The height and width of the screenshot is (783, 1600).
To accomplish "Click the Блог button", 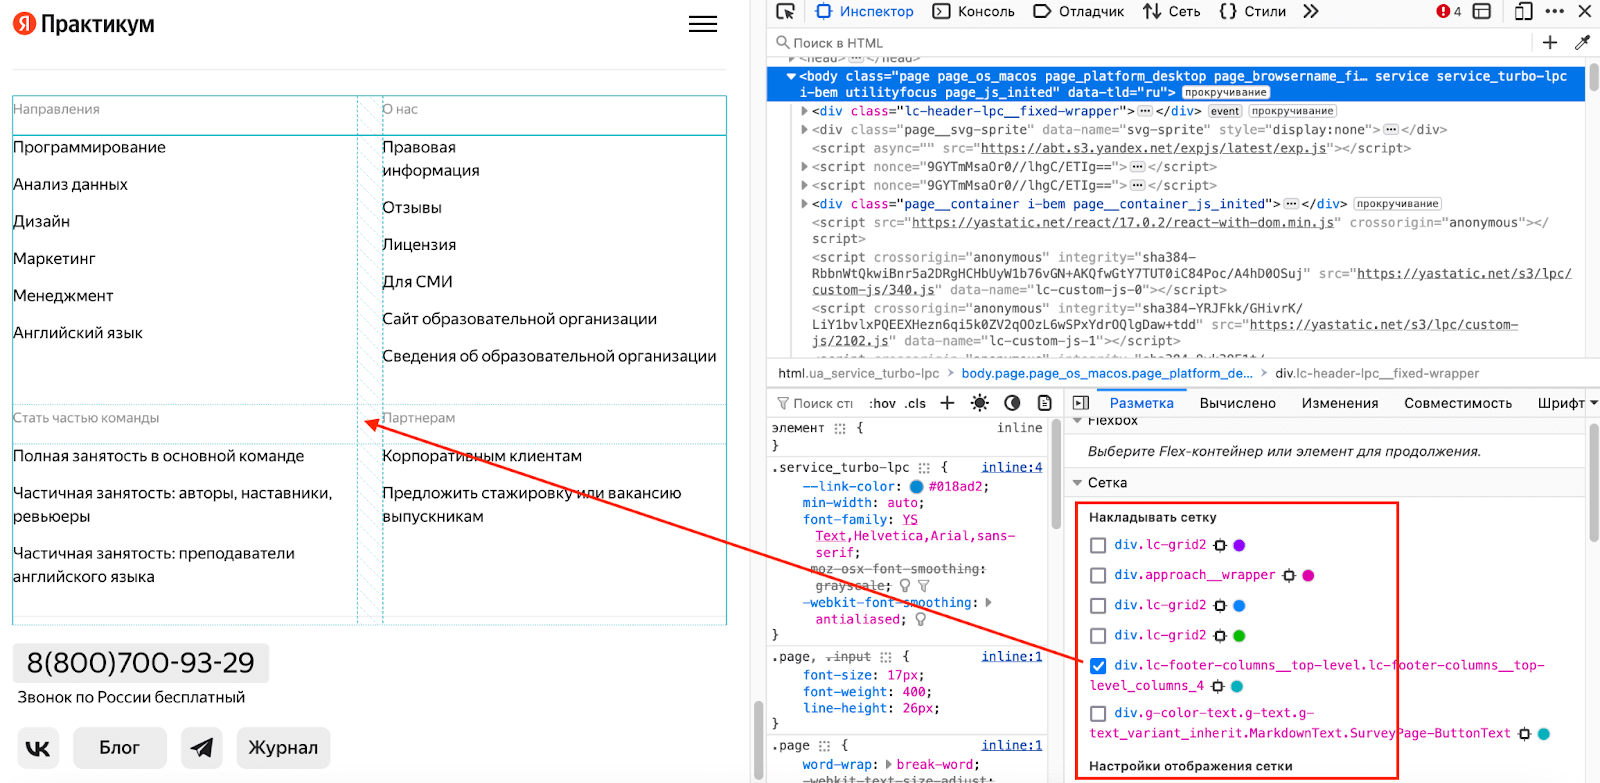I will point(119,748).
